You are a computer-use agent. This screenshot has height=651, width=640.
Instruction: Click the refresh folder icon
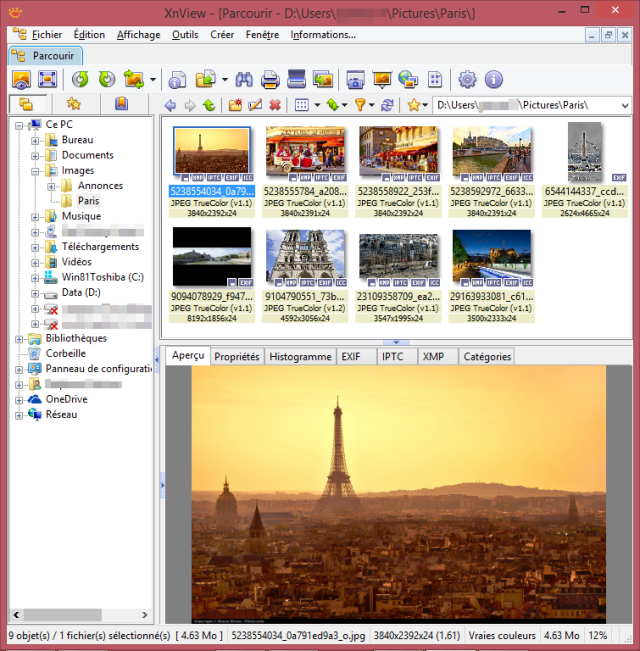[387, 105]
